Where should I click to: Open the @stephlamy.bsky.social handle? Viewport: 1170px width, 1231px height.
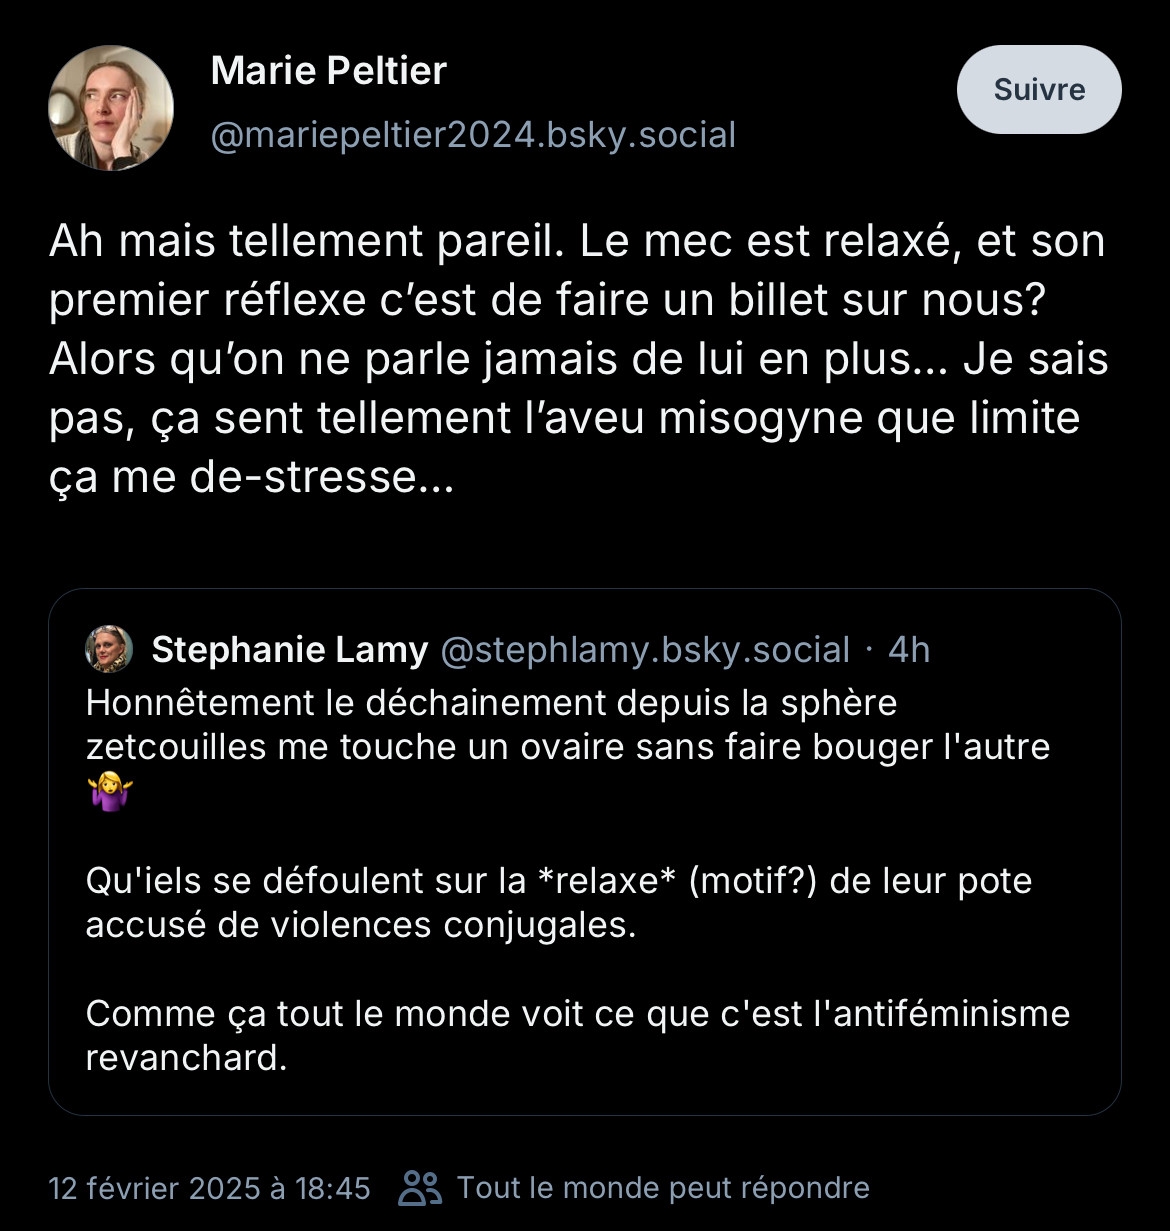tap(645, 650)
